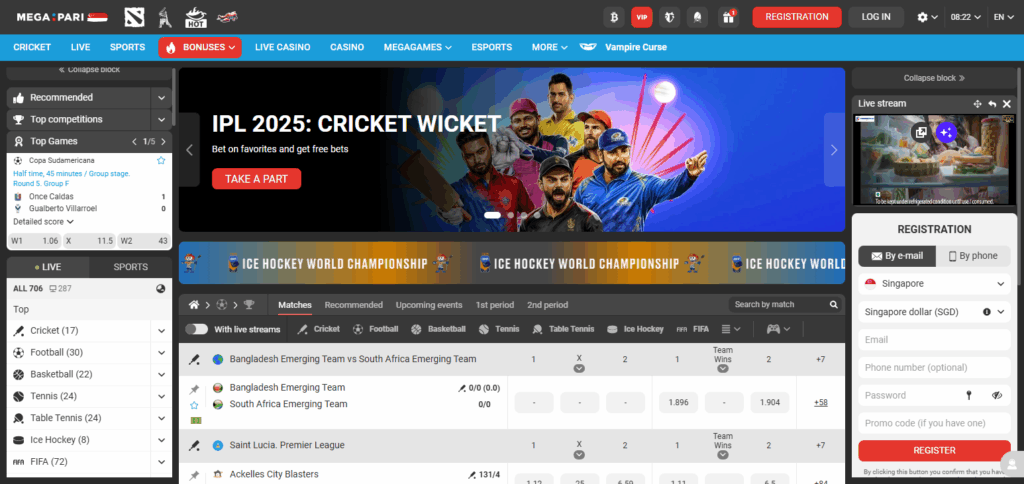This screenshot has height=484, width=1024.
Task: Toggle the With live streams switch
Action: point(197,329)
